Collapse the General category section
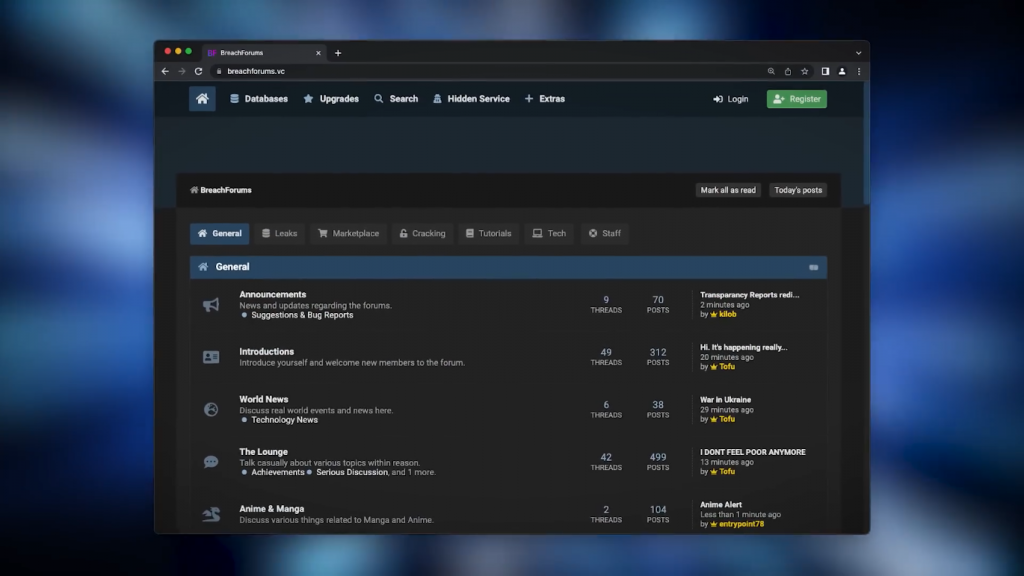 [x=814, y=267]
